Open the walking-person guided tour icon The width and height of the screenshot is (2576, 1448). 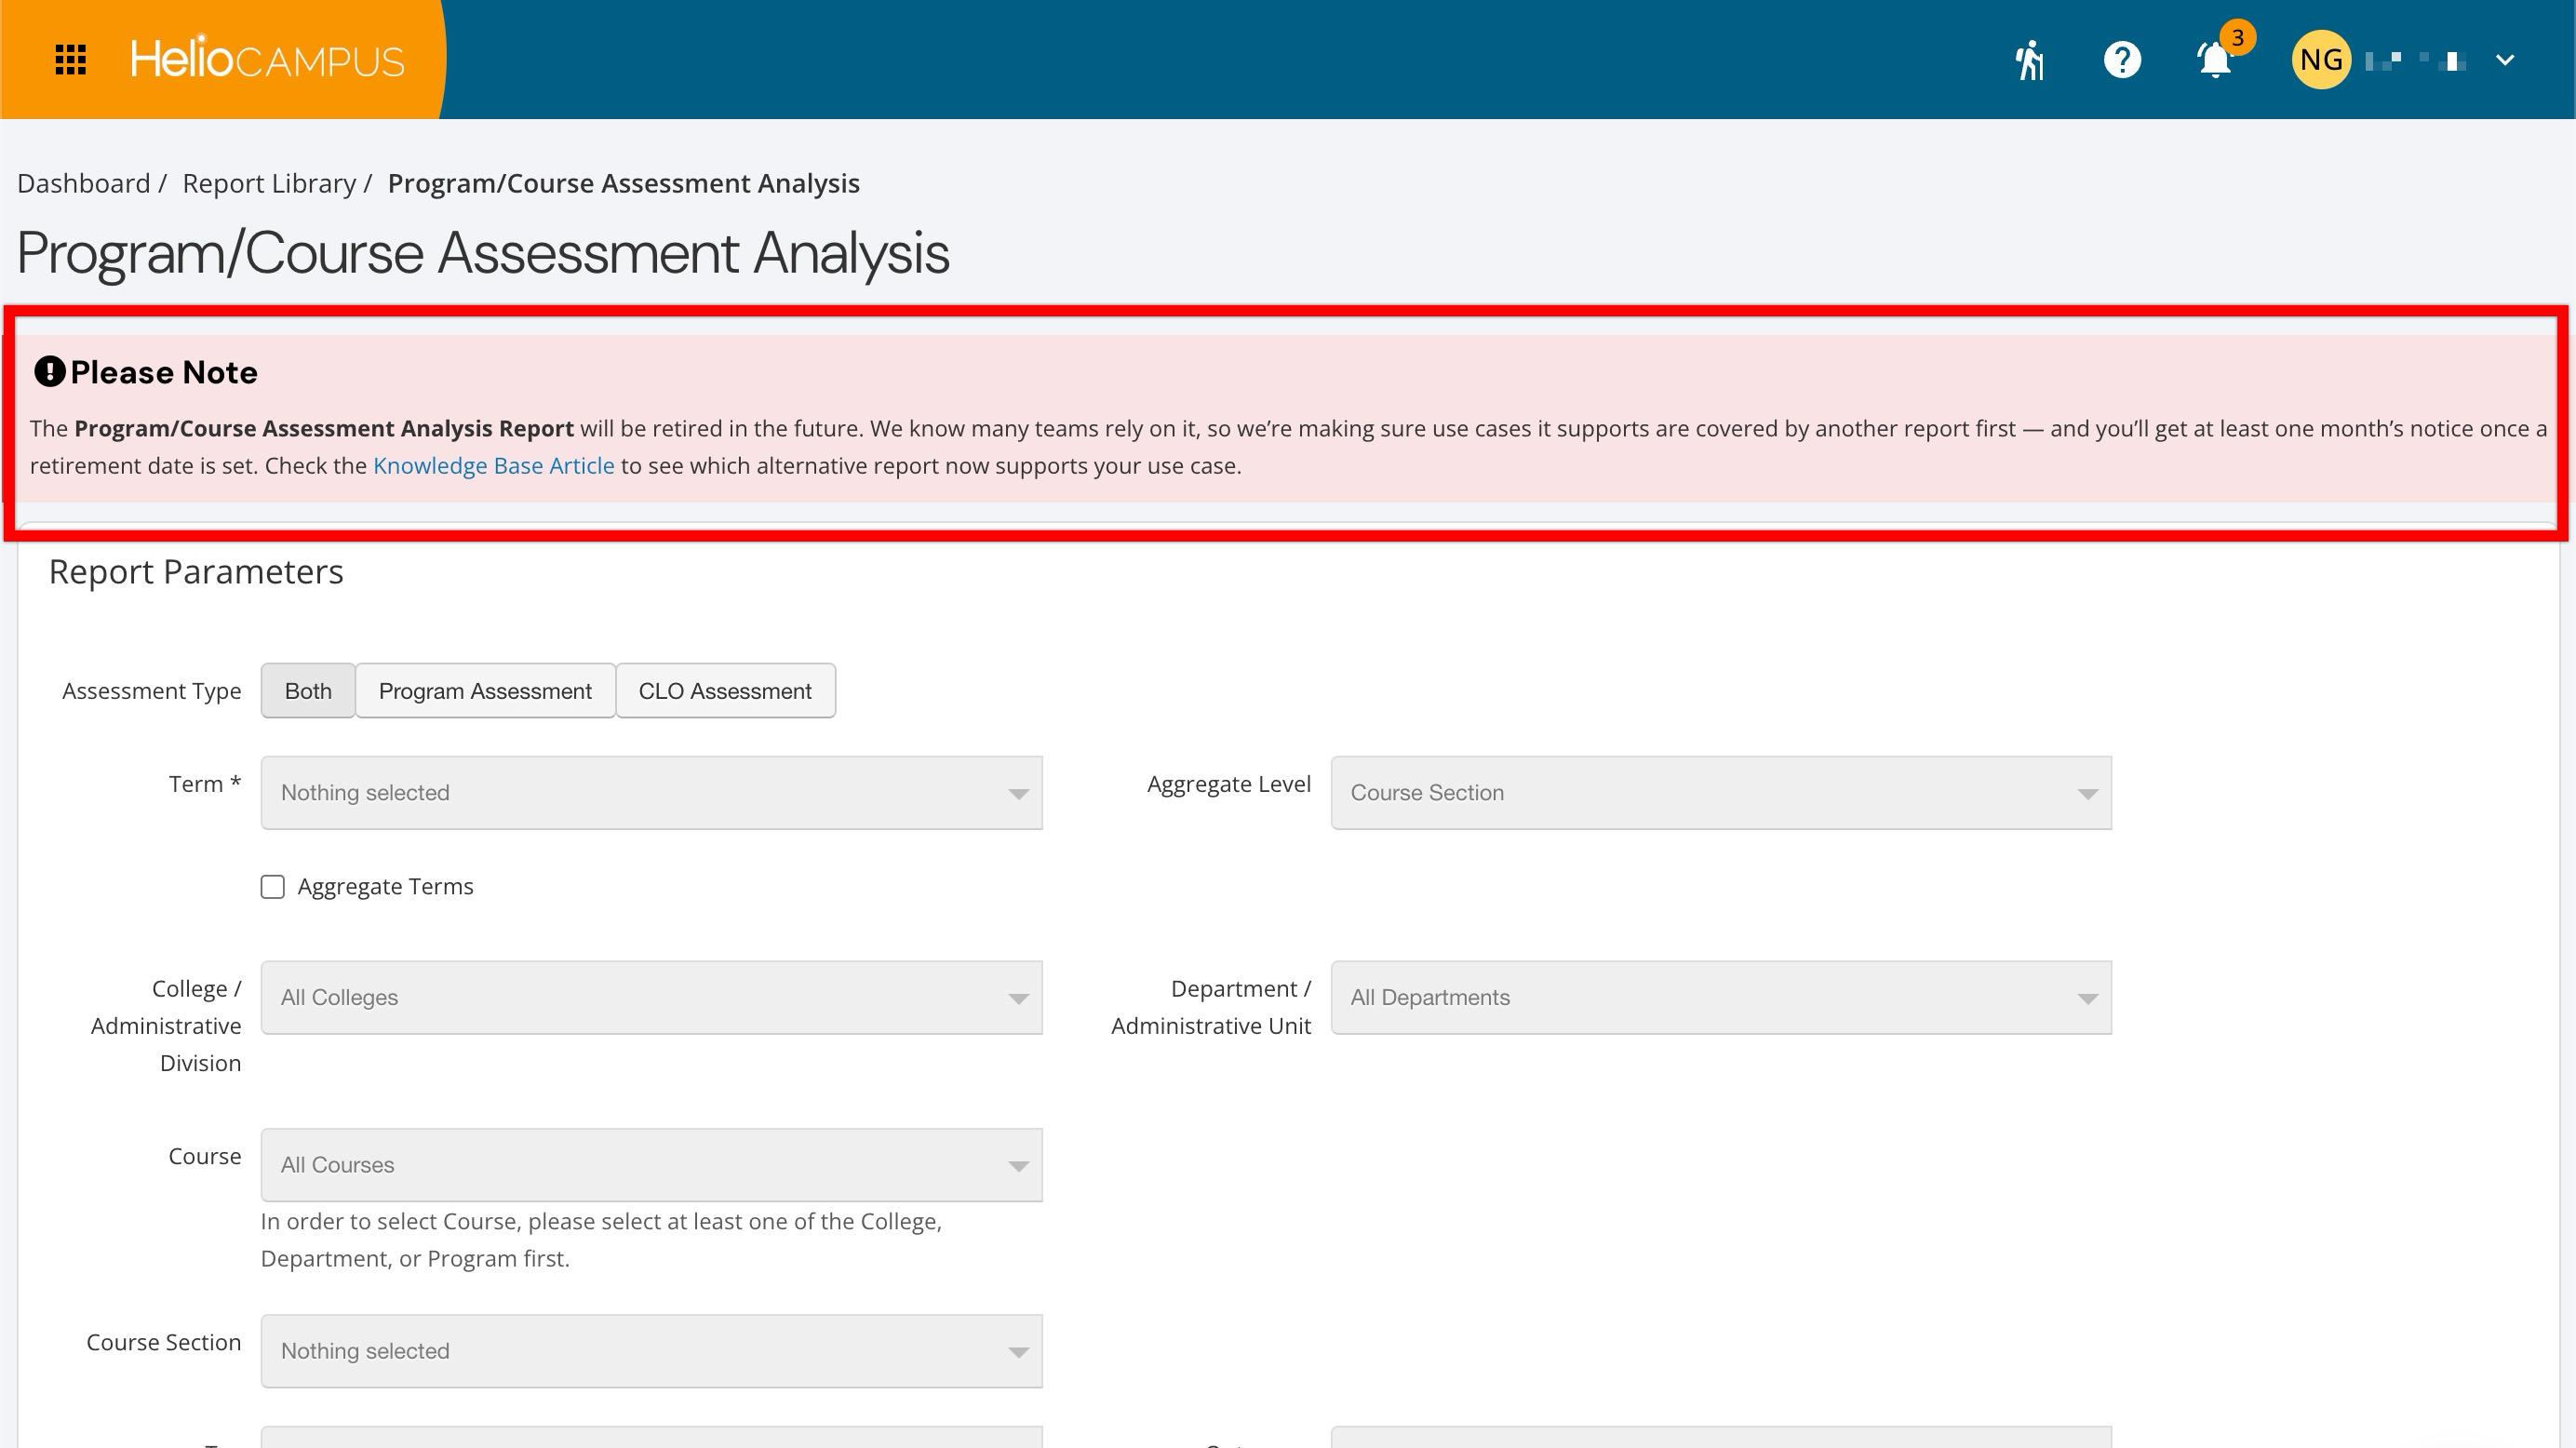[x=2029, y=60]
